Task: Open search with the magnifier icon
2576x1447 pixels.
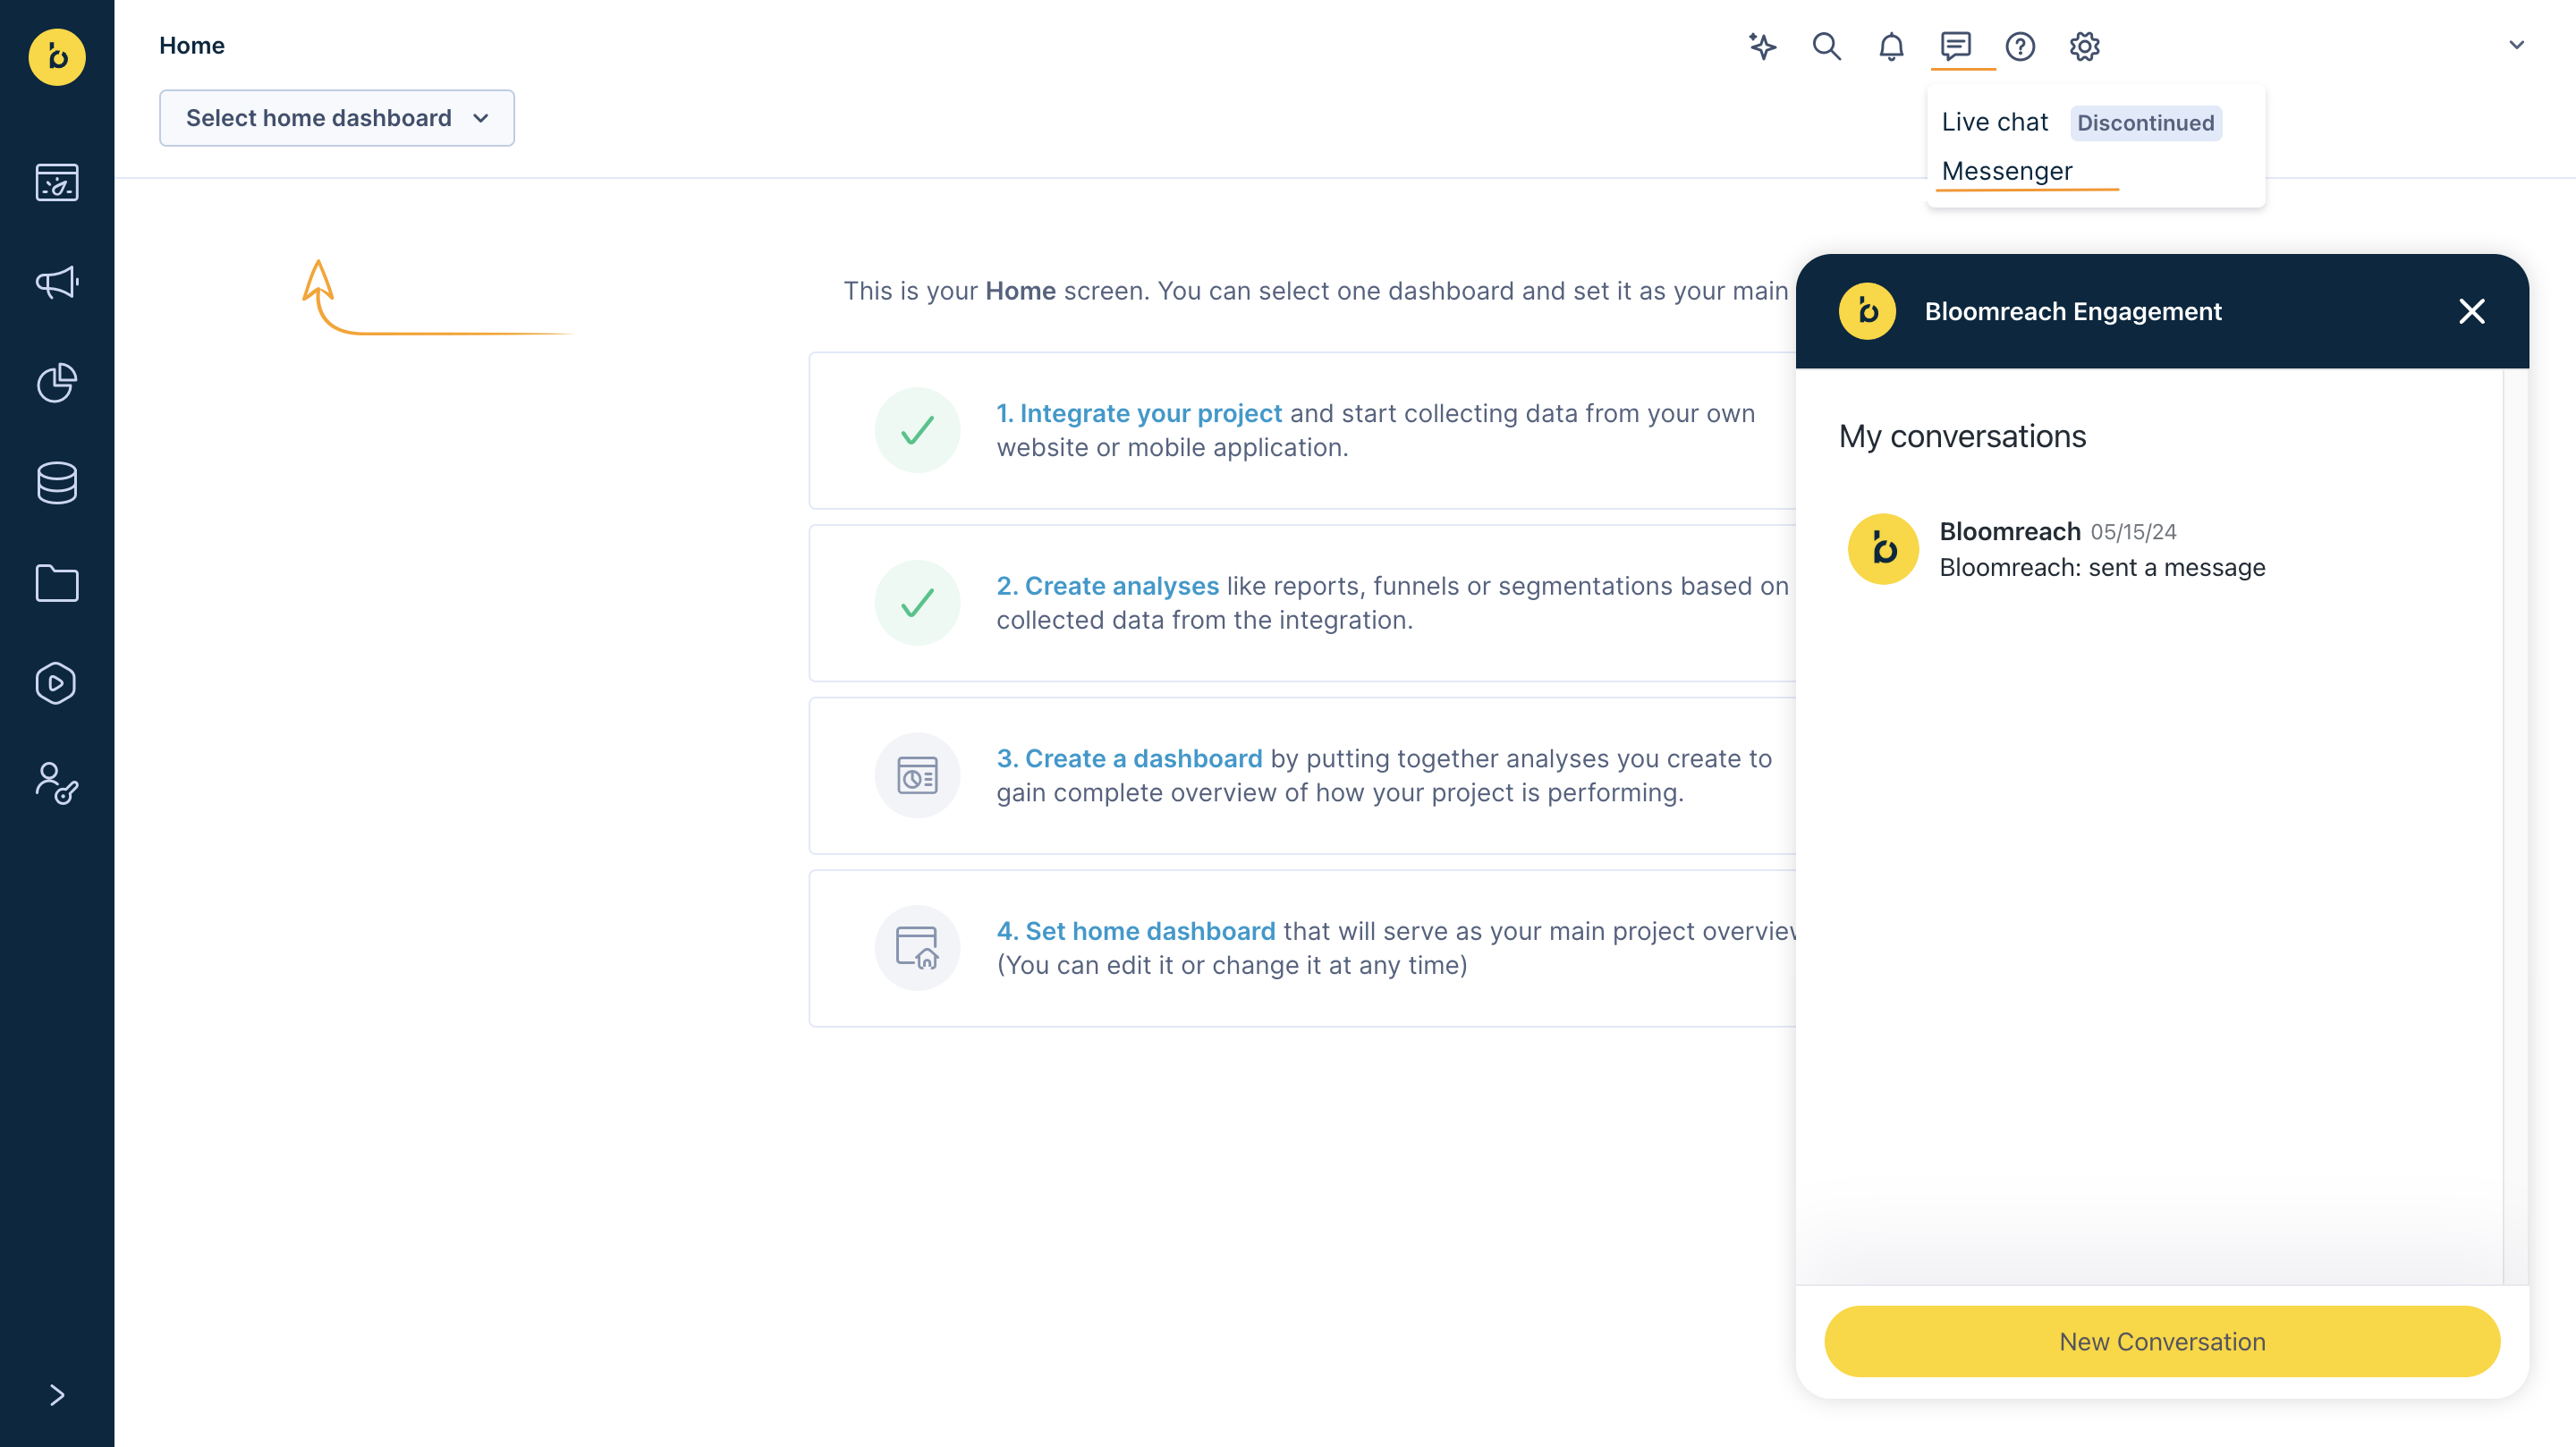Action: (1827, 46)
